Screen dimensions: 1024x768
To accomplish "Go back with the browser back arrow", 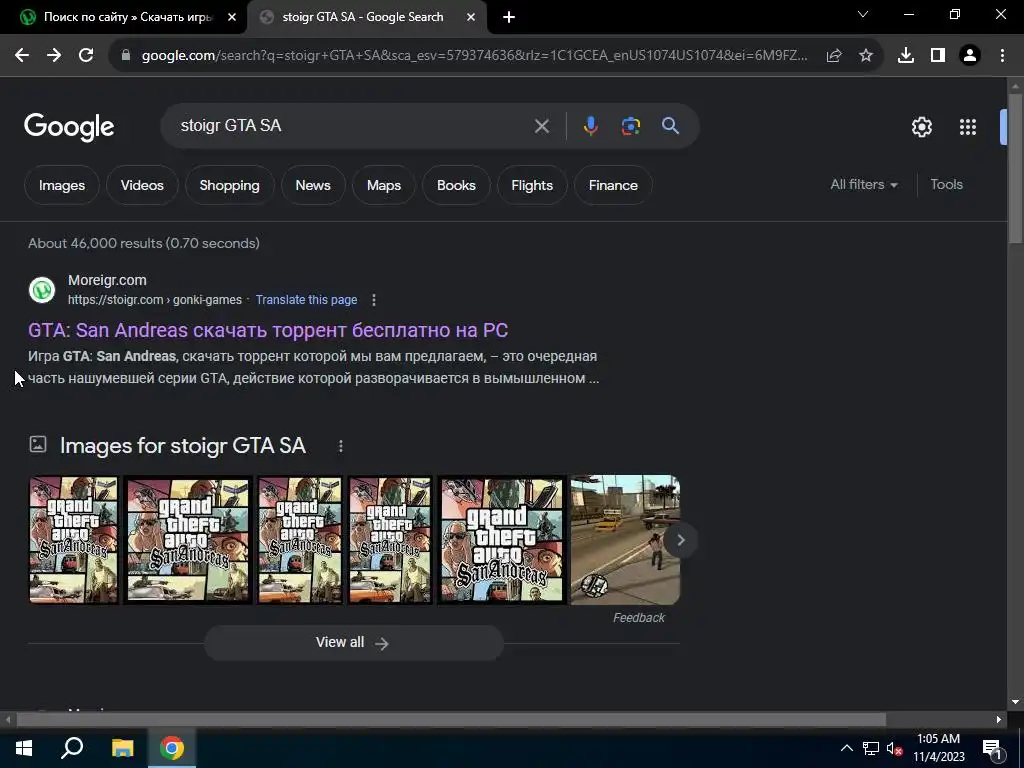I will 22,56.
